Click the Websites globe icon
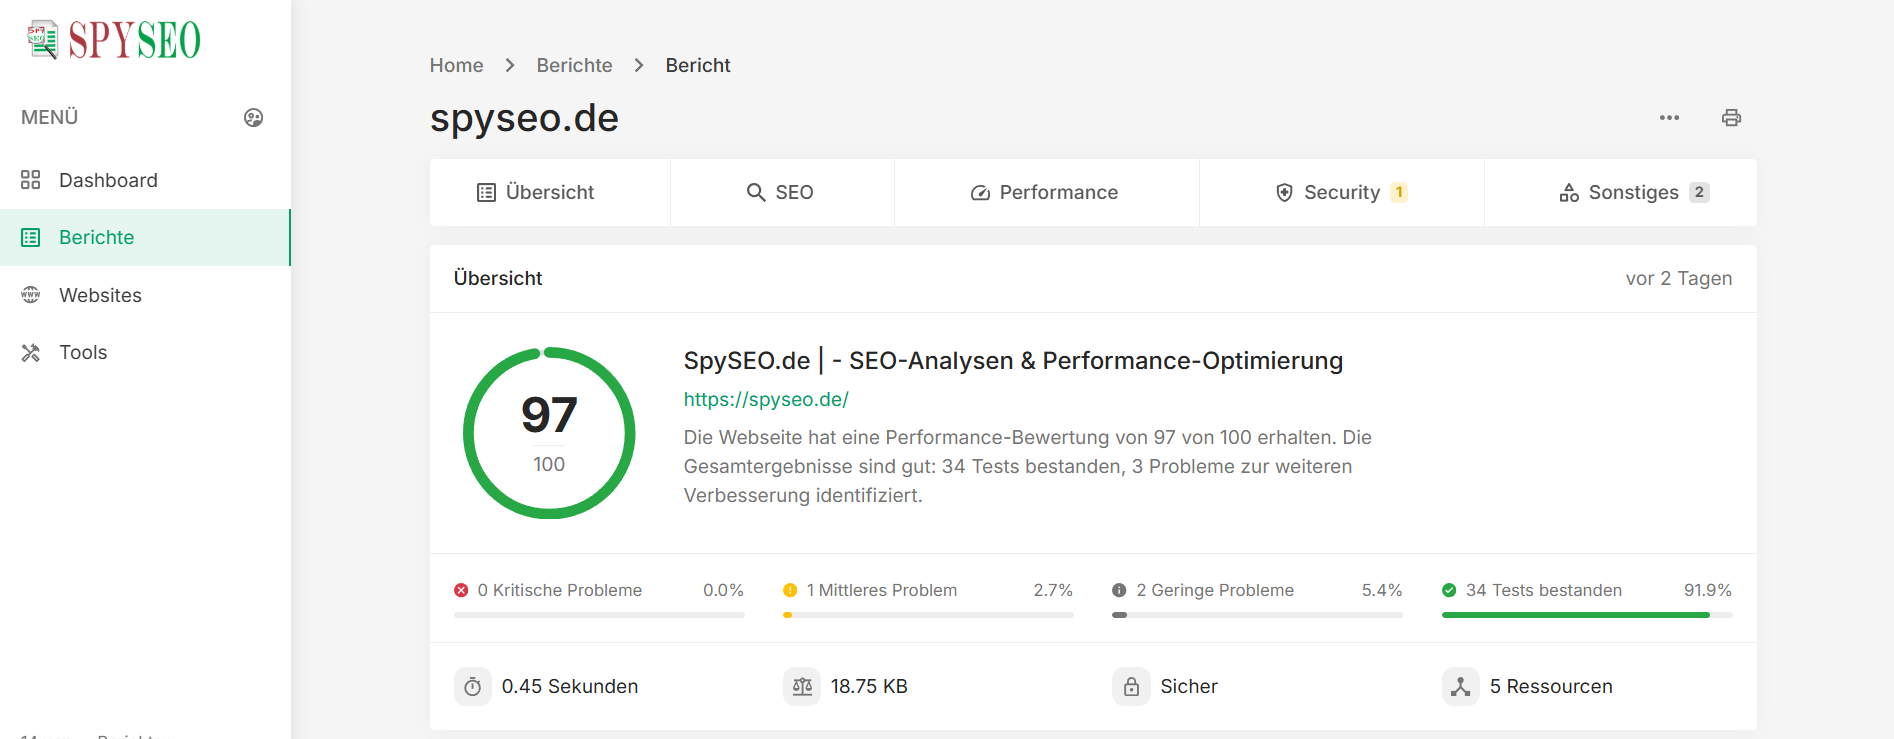1894x739 pixels. click(x=31, y=295)
